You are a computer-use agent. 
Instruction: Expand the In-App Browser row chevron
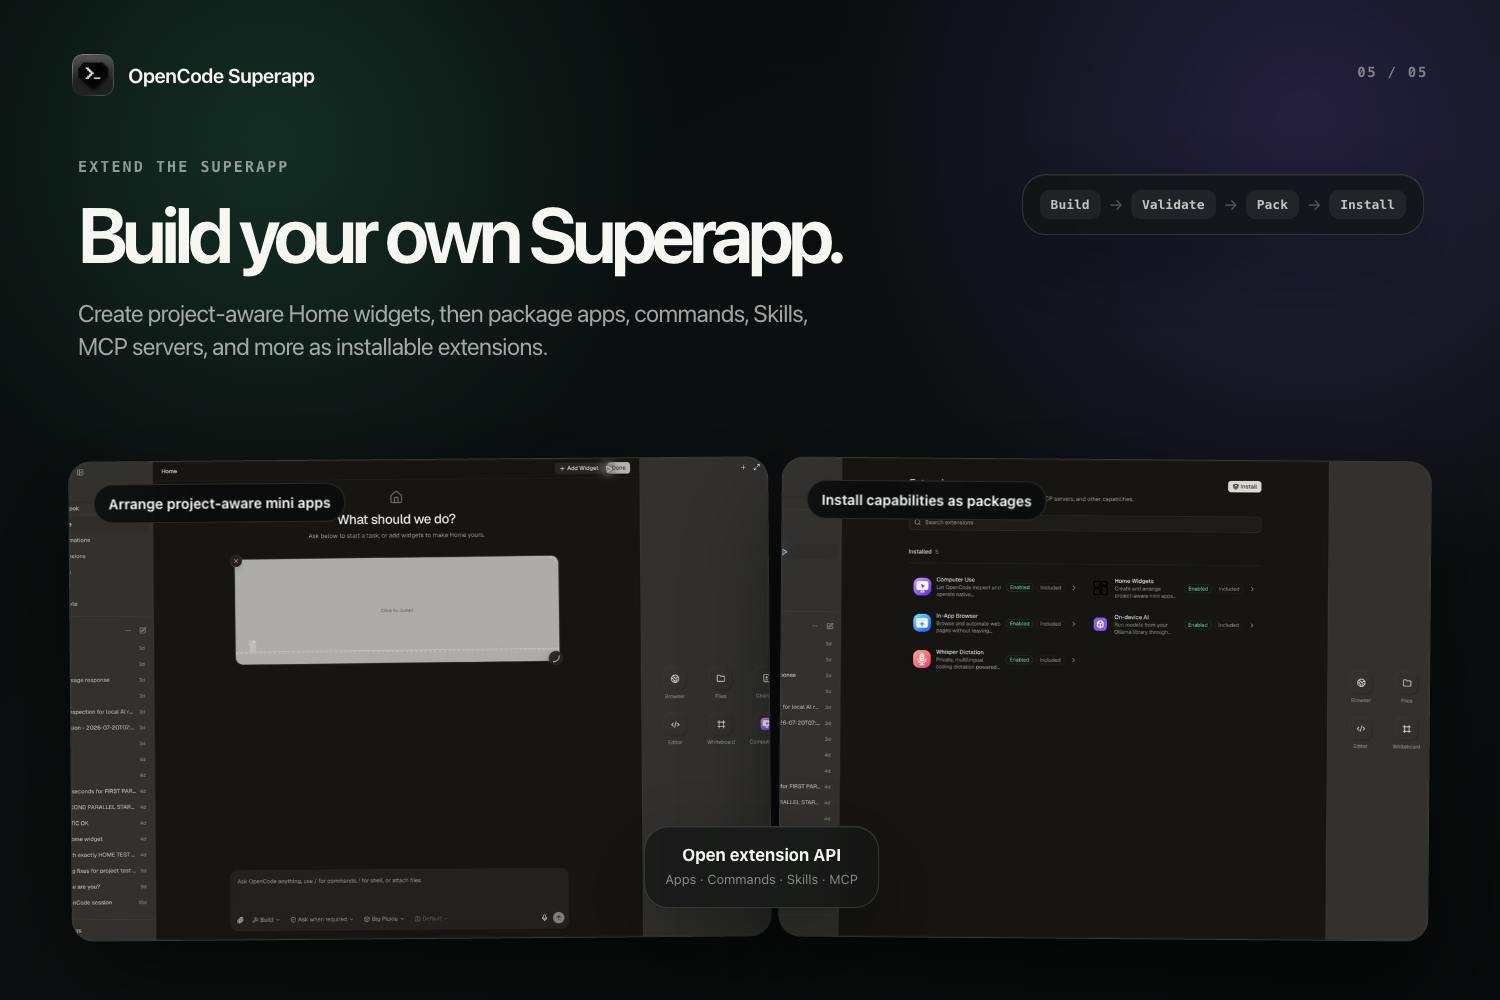(1074, 624)
